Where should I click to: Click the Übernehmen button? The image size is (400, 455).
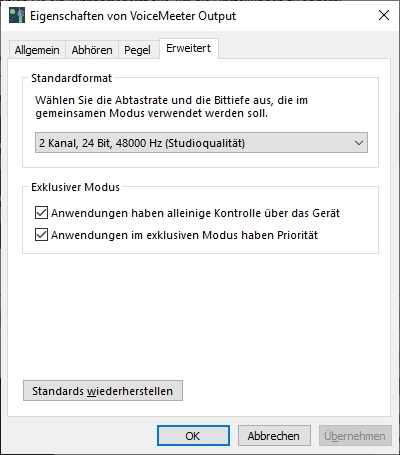point(355,436)
